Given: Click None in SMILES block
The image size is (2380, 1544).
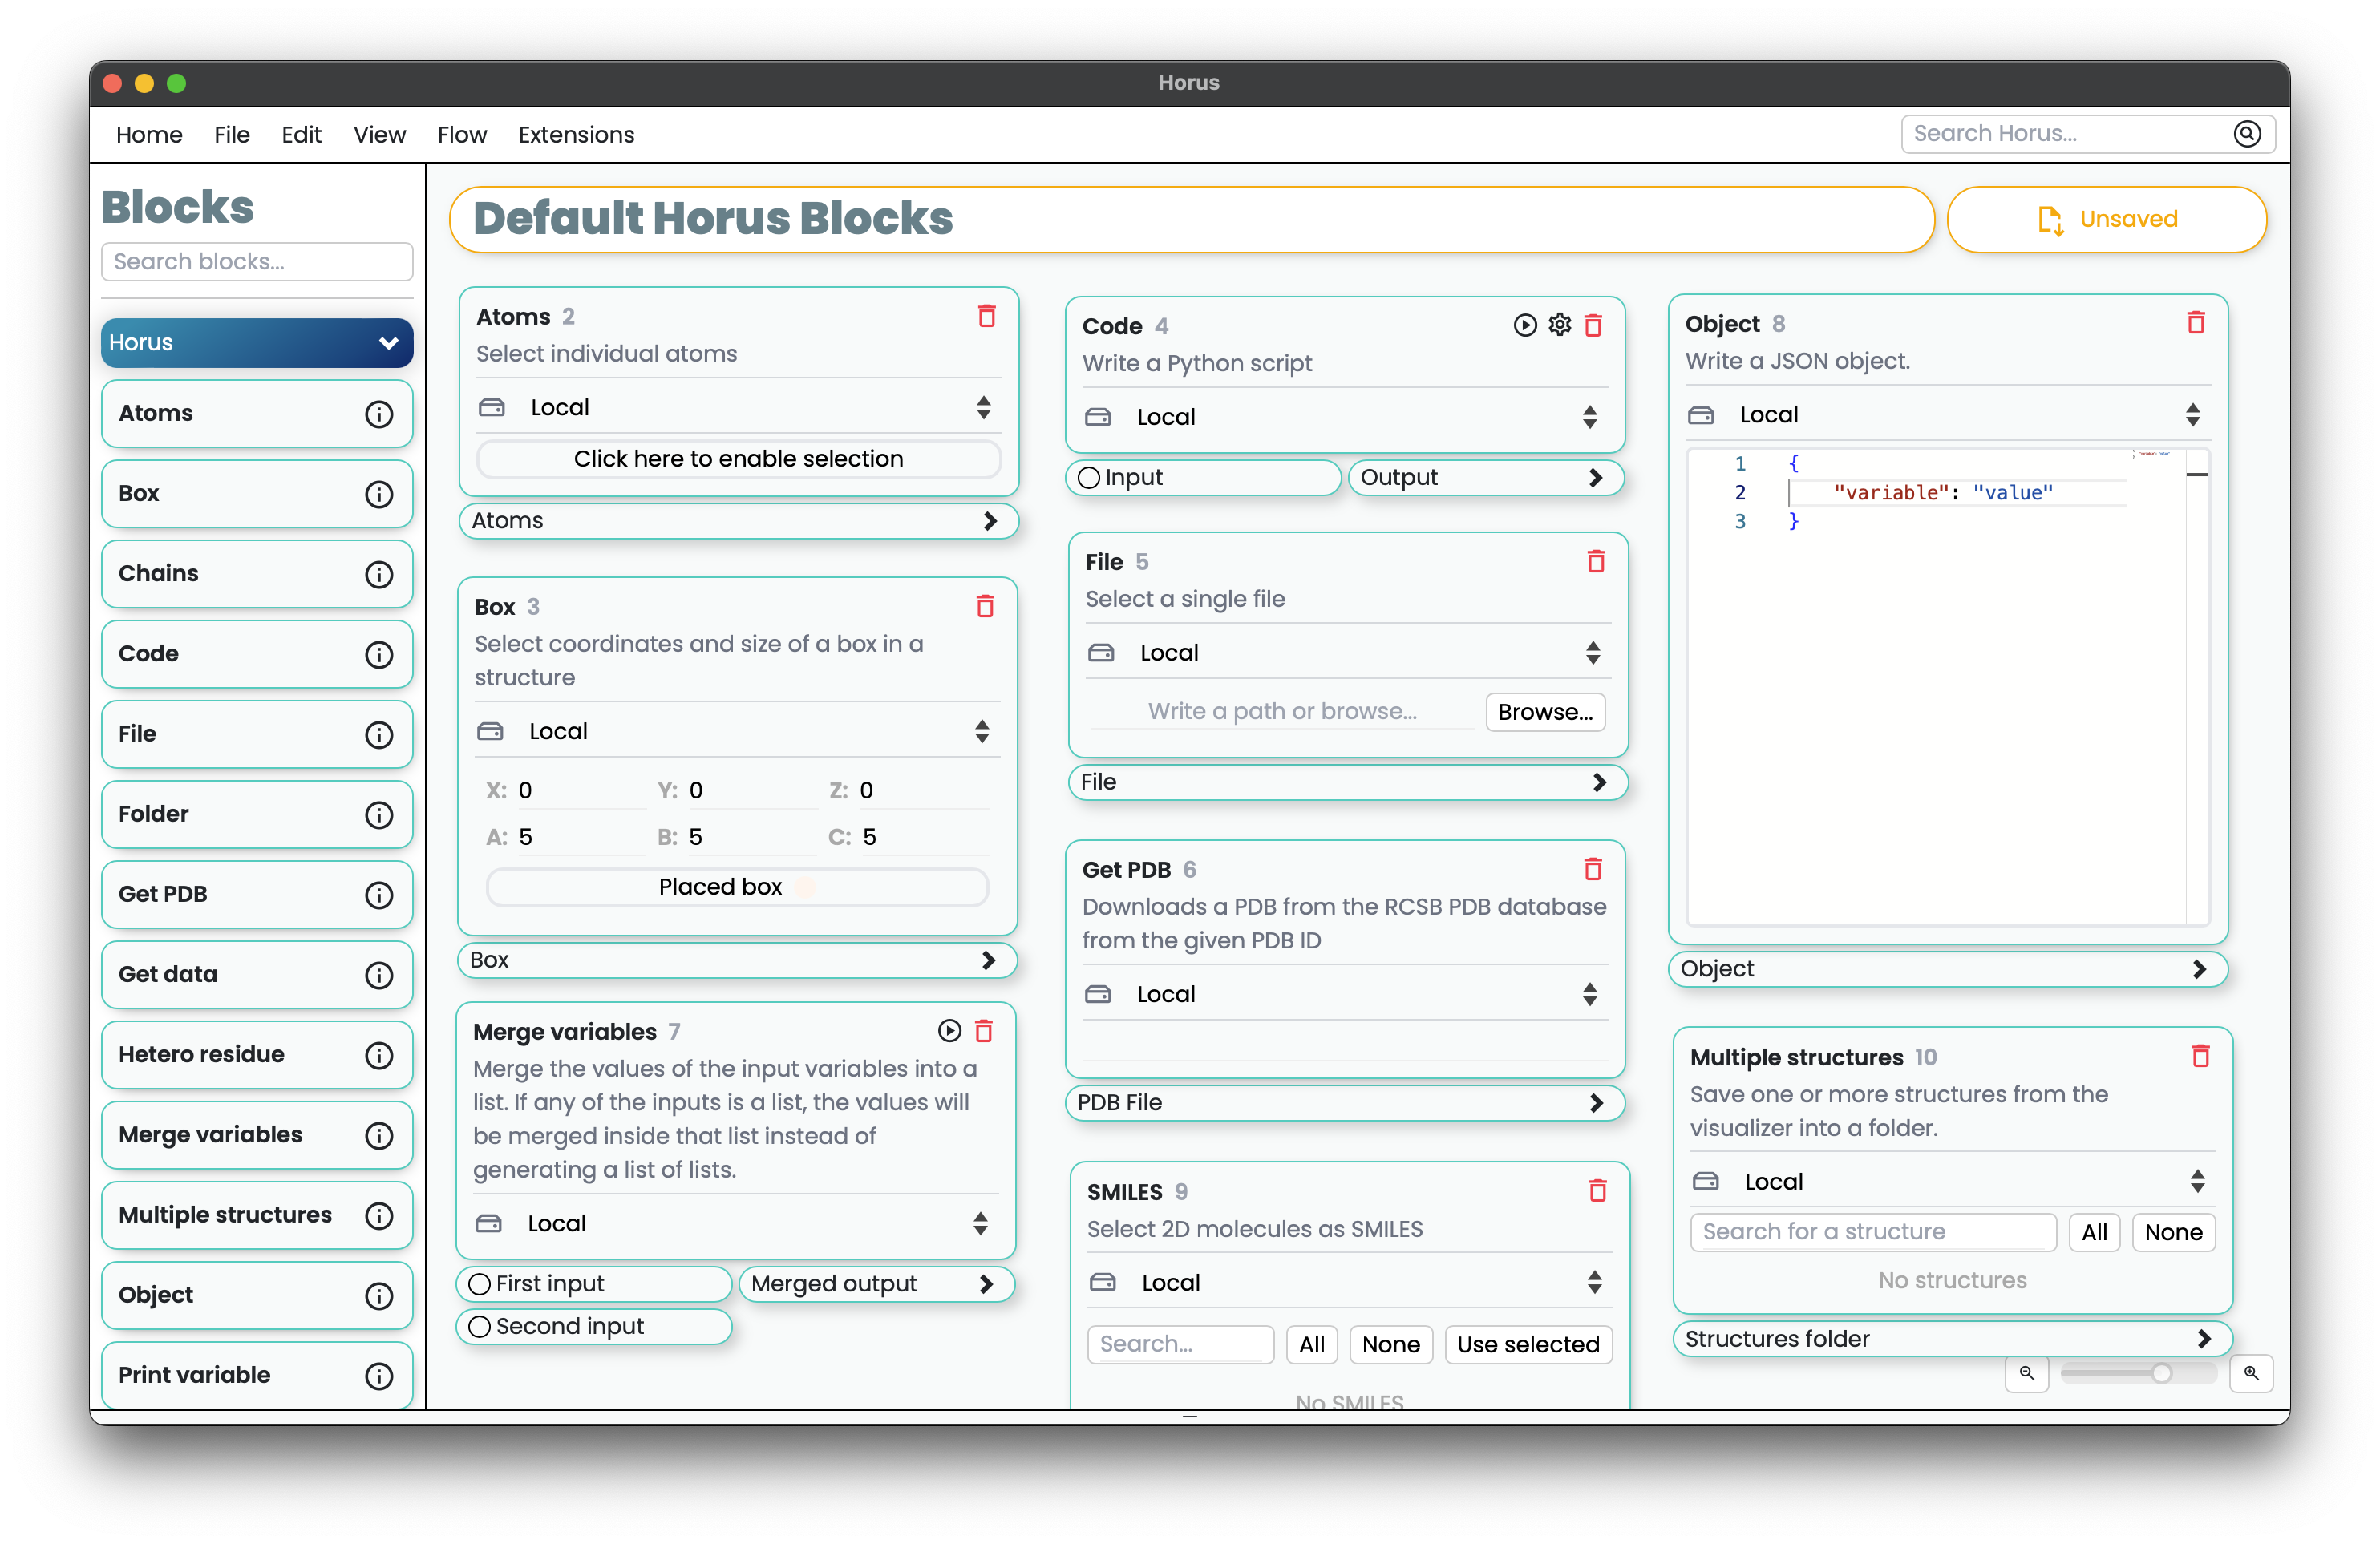Looking at the screenshot, I should (x=1390, y=1344).
